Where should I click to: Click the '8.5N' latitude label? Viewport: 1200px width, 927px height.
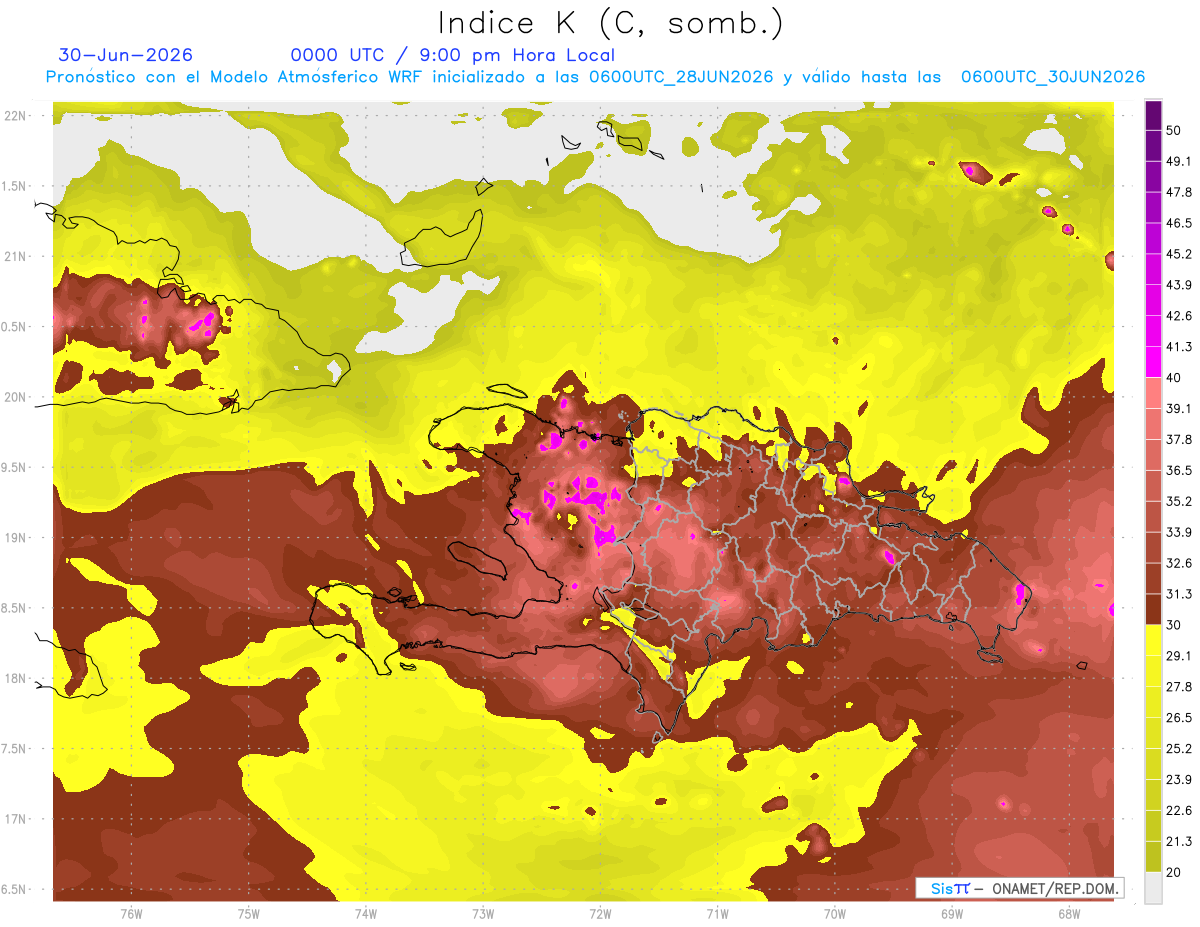tap(14, 608)
